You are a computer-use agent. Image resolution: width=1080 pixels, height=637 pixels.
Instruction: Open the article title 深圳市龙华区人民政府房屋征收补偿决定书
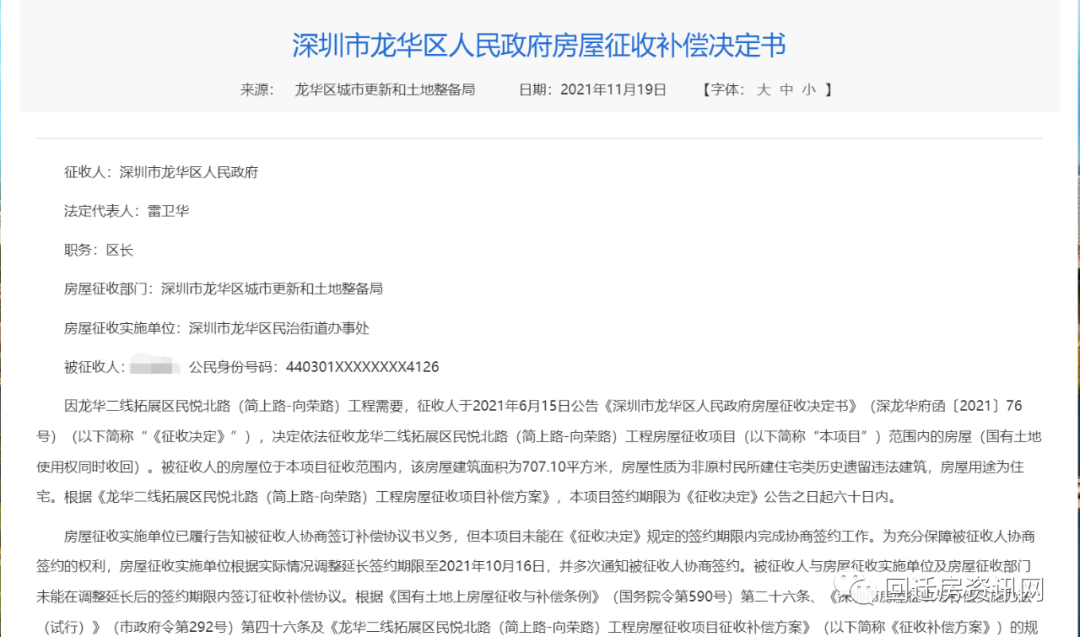pos(539,46)
